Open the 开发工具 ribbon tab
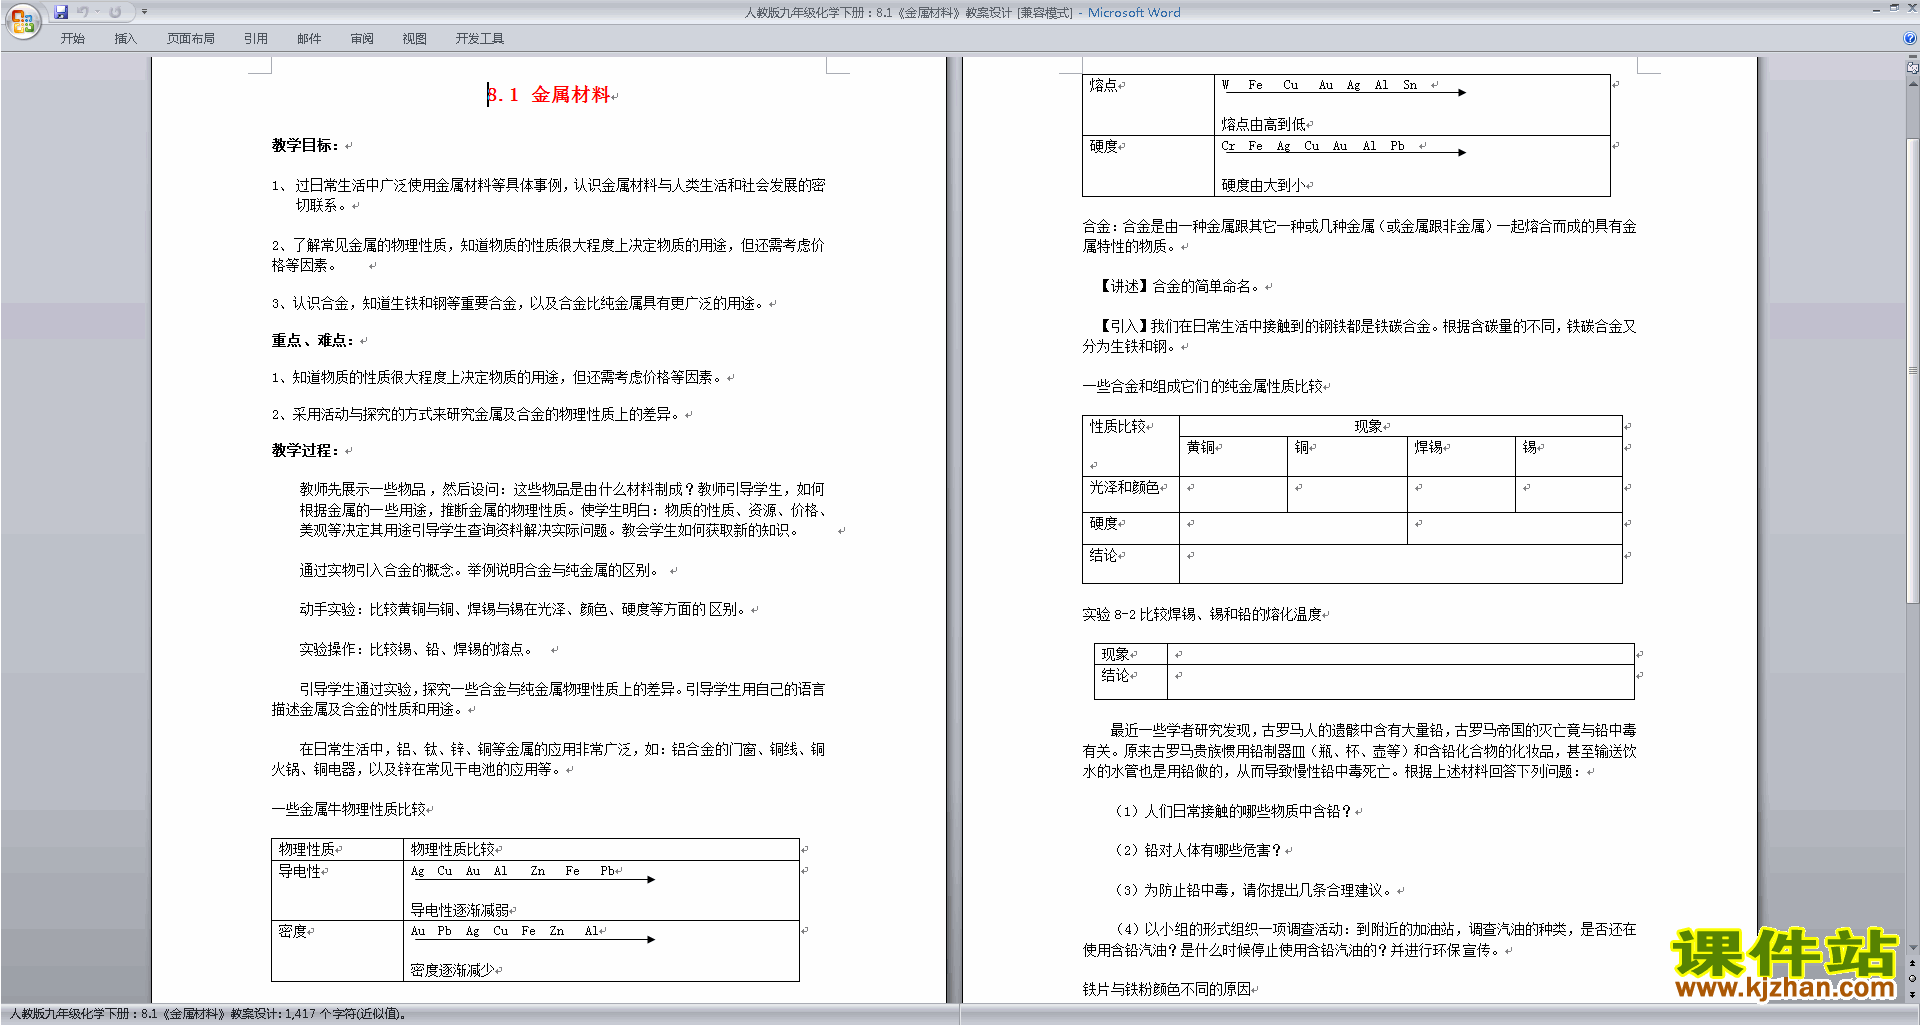 (480, 39)
